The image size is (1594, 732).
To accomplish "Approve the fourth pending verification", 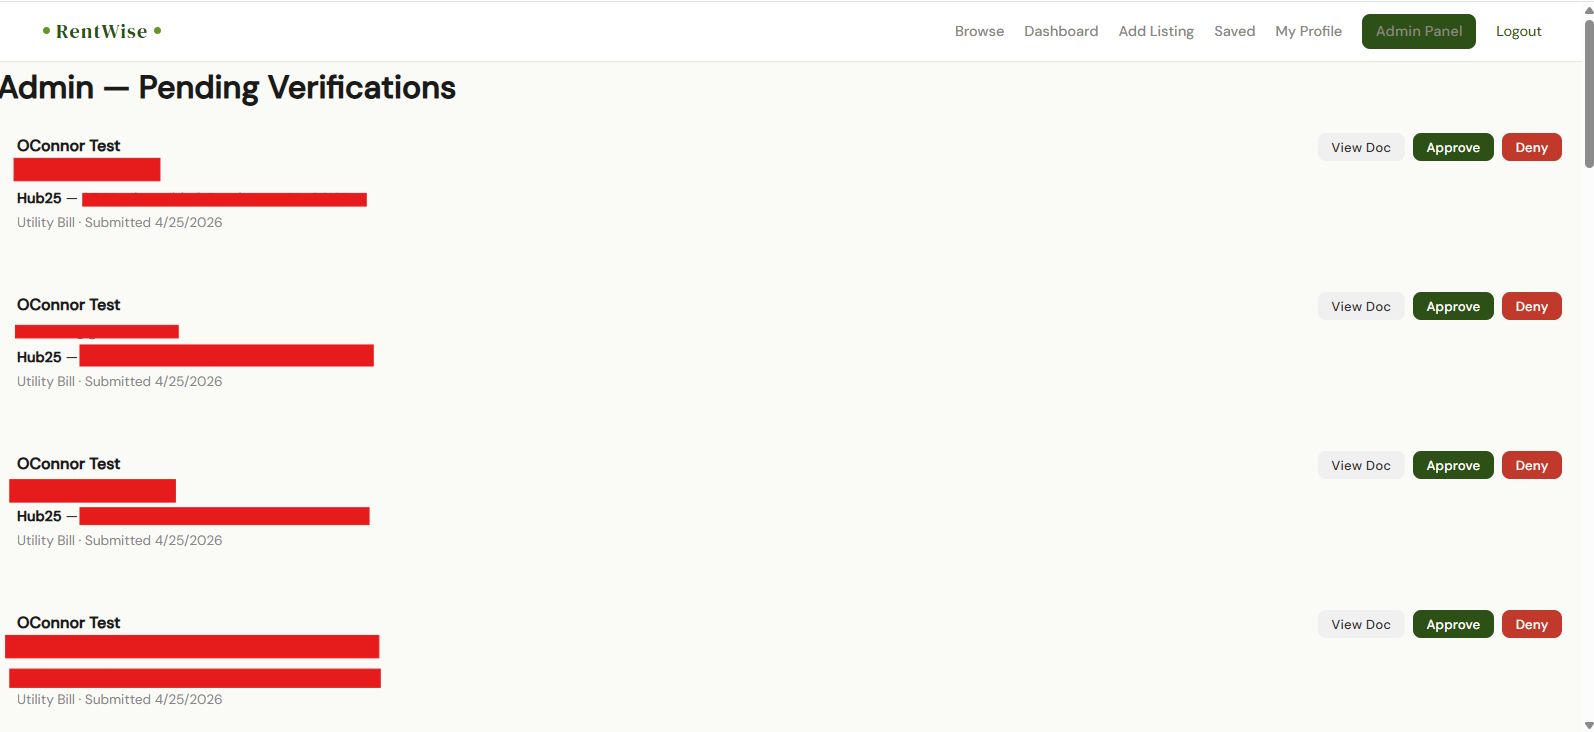I will (x=1453, y=624).
